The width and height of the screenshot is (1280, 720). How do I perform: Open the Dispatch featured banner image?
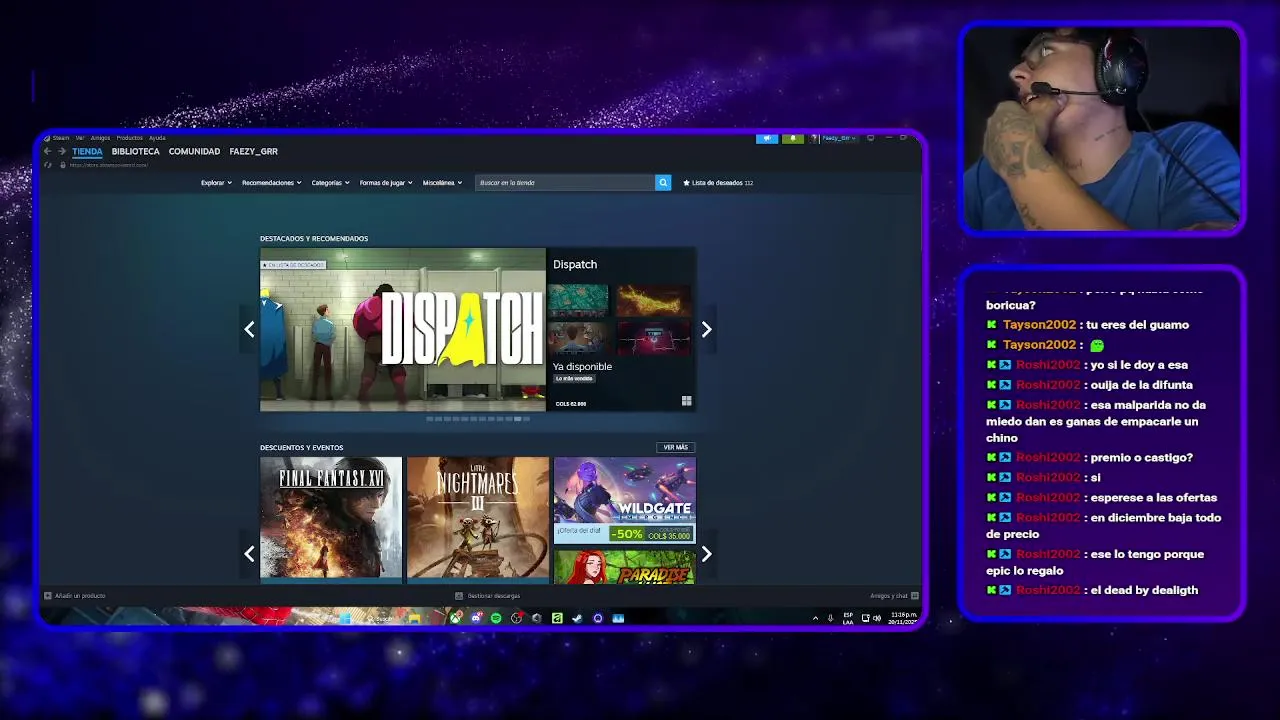tap(403, 329)
